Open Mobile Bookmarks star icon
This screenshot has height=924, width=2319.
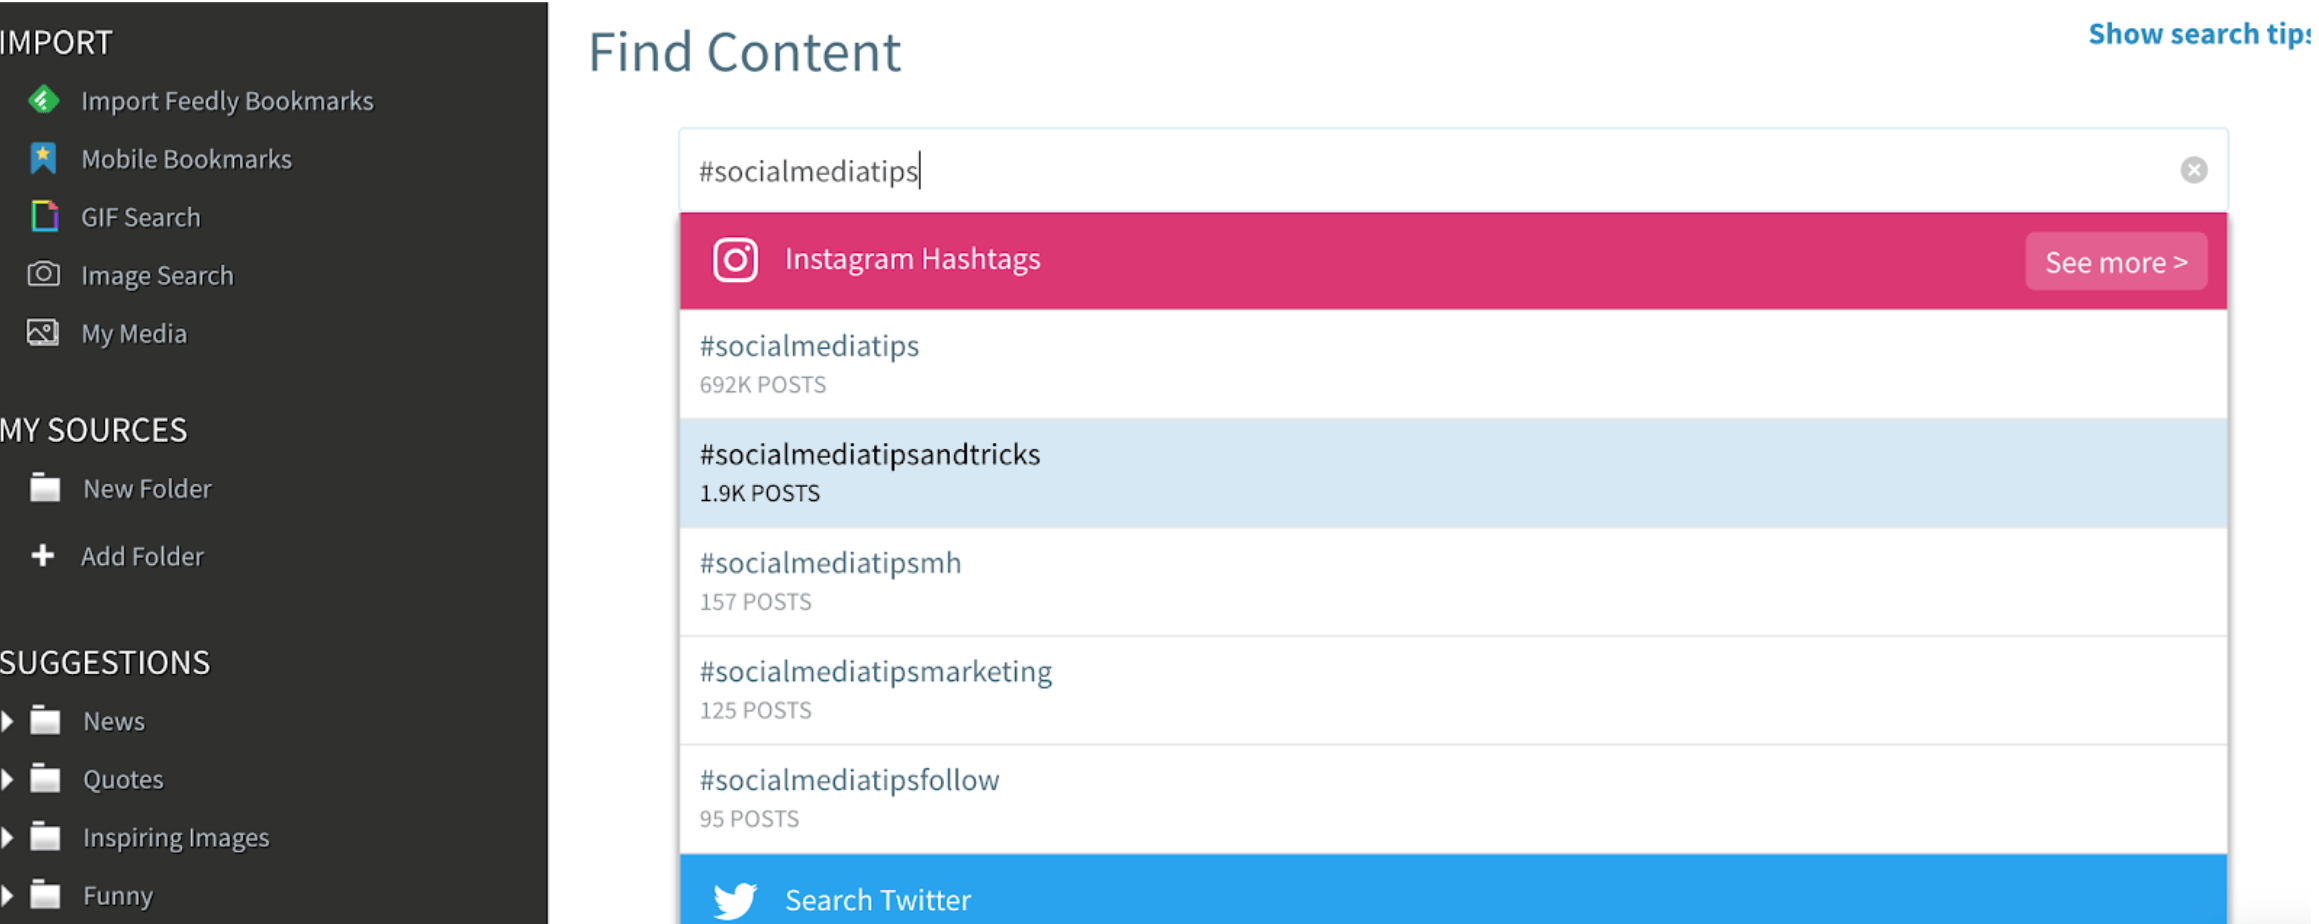pos(43,158)
